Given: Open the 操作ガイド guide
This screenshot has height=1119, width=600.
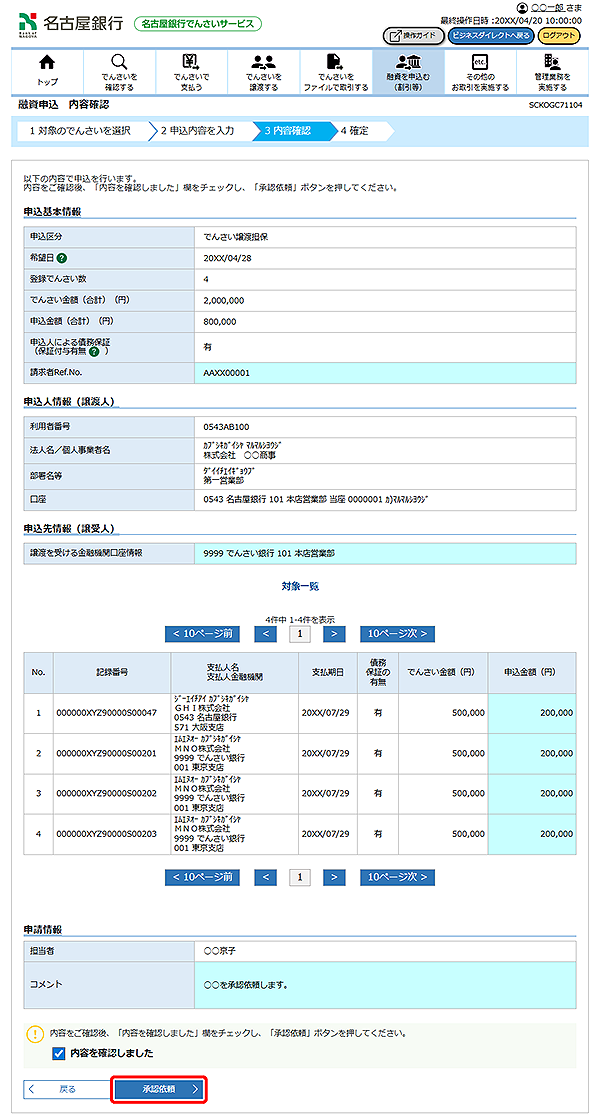Looking at the screenshot, I should [412, 36].
